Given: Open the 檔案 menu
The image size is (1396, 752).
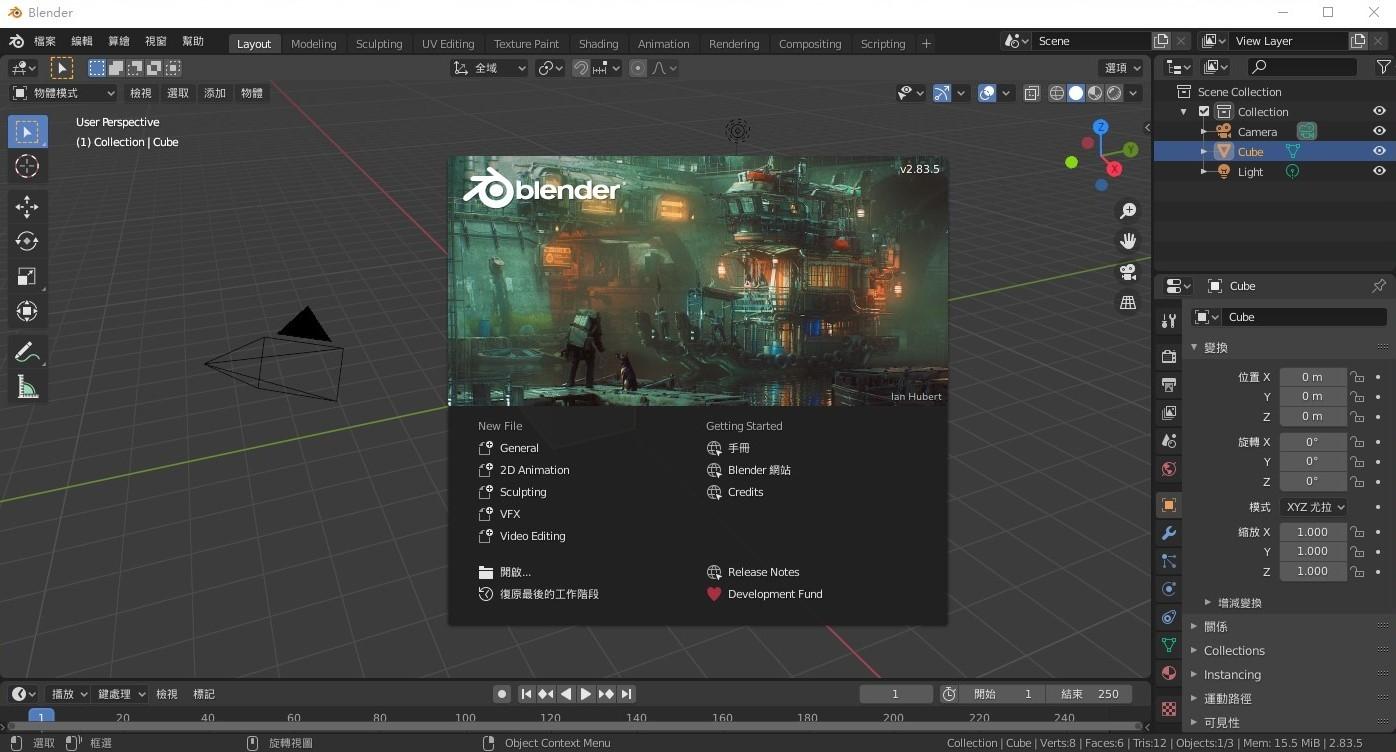Looking at the screenshot, I should [x=45, y=42].
